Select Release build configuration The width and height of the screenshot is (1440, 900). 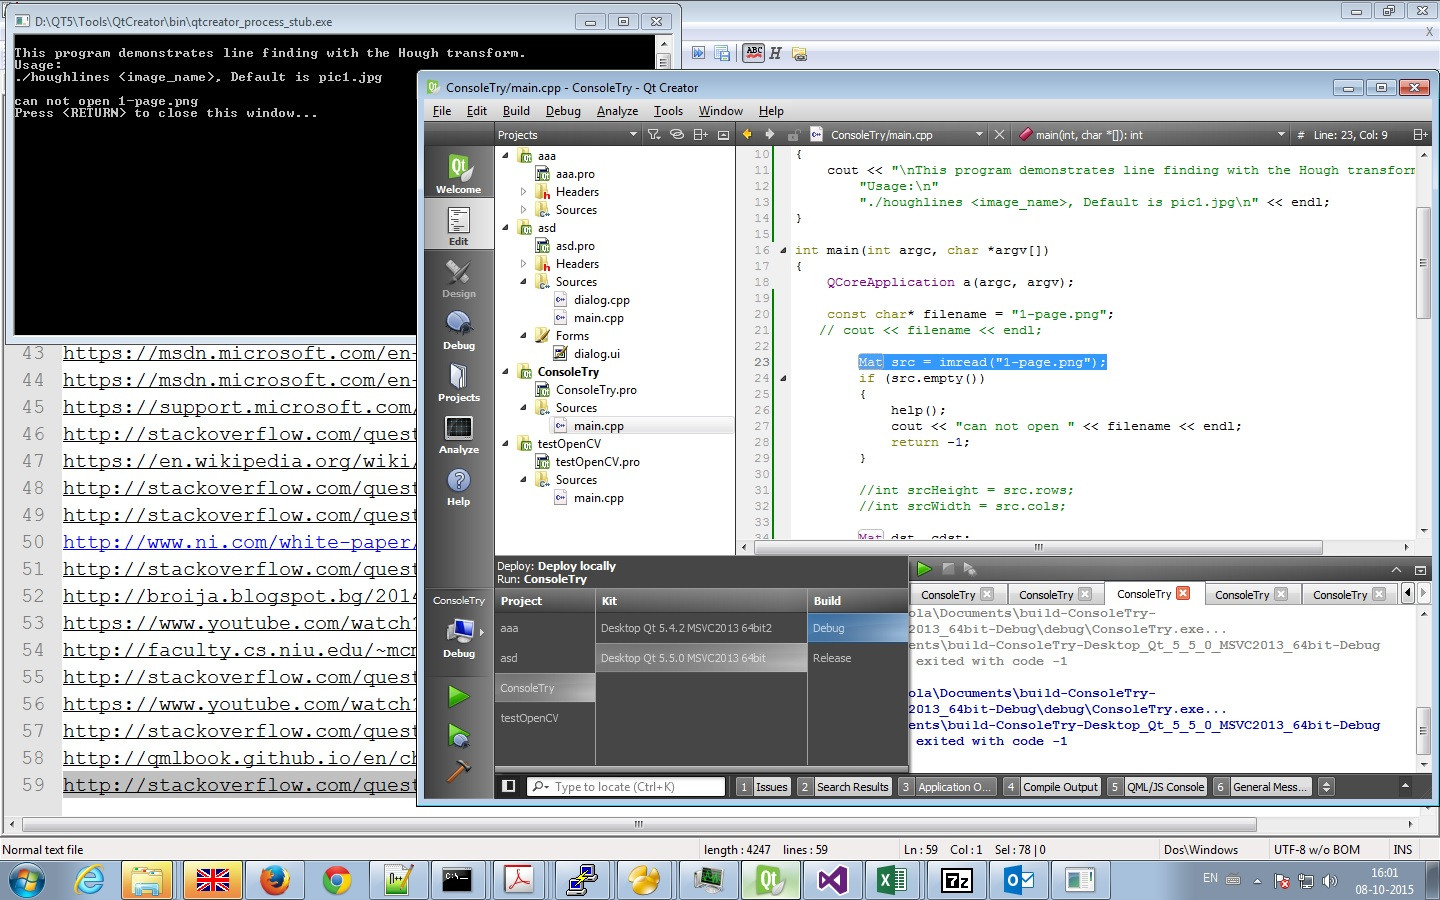pyautogui.click(x=858, y=658)
